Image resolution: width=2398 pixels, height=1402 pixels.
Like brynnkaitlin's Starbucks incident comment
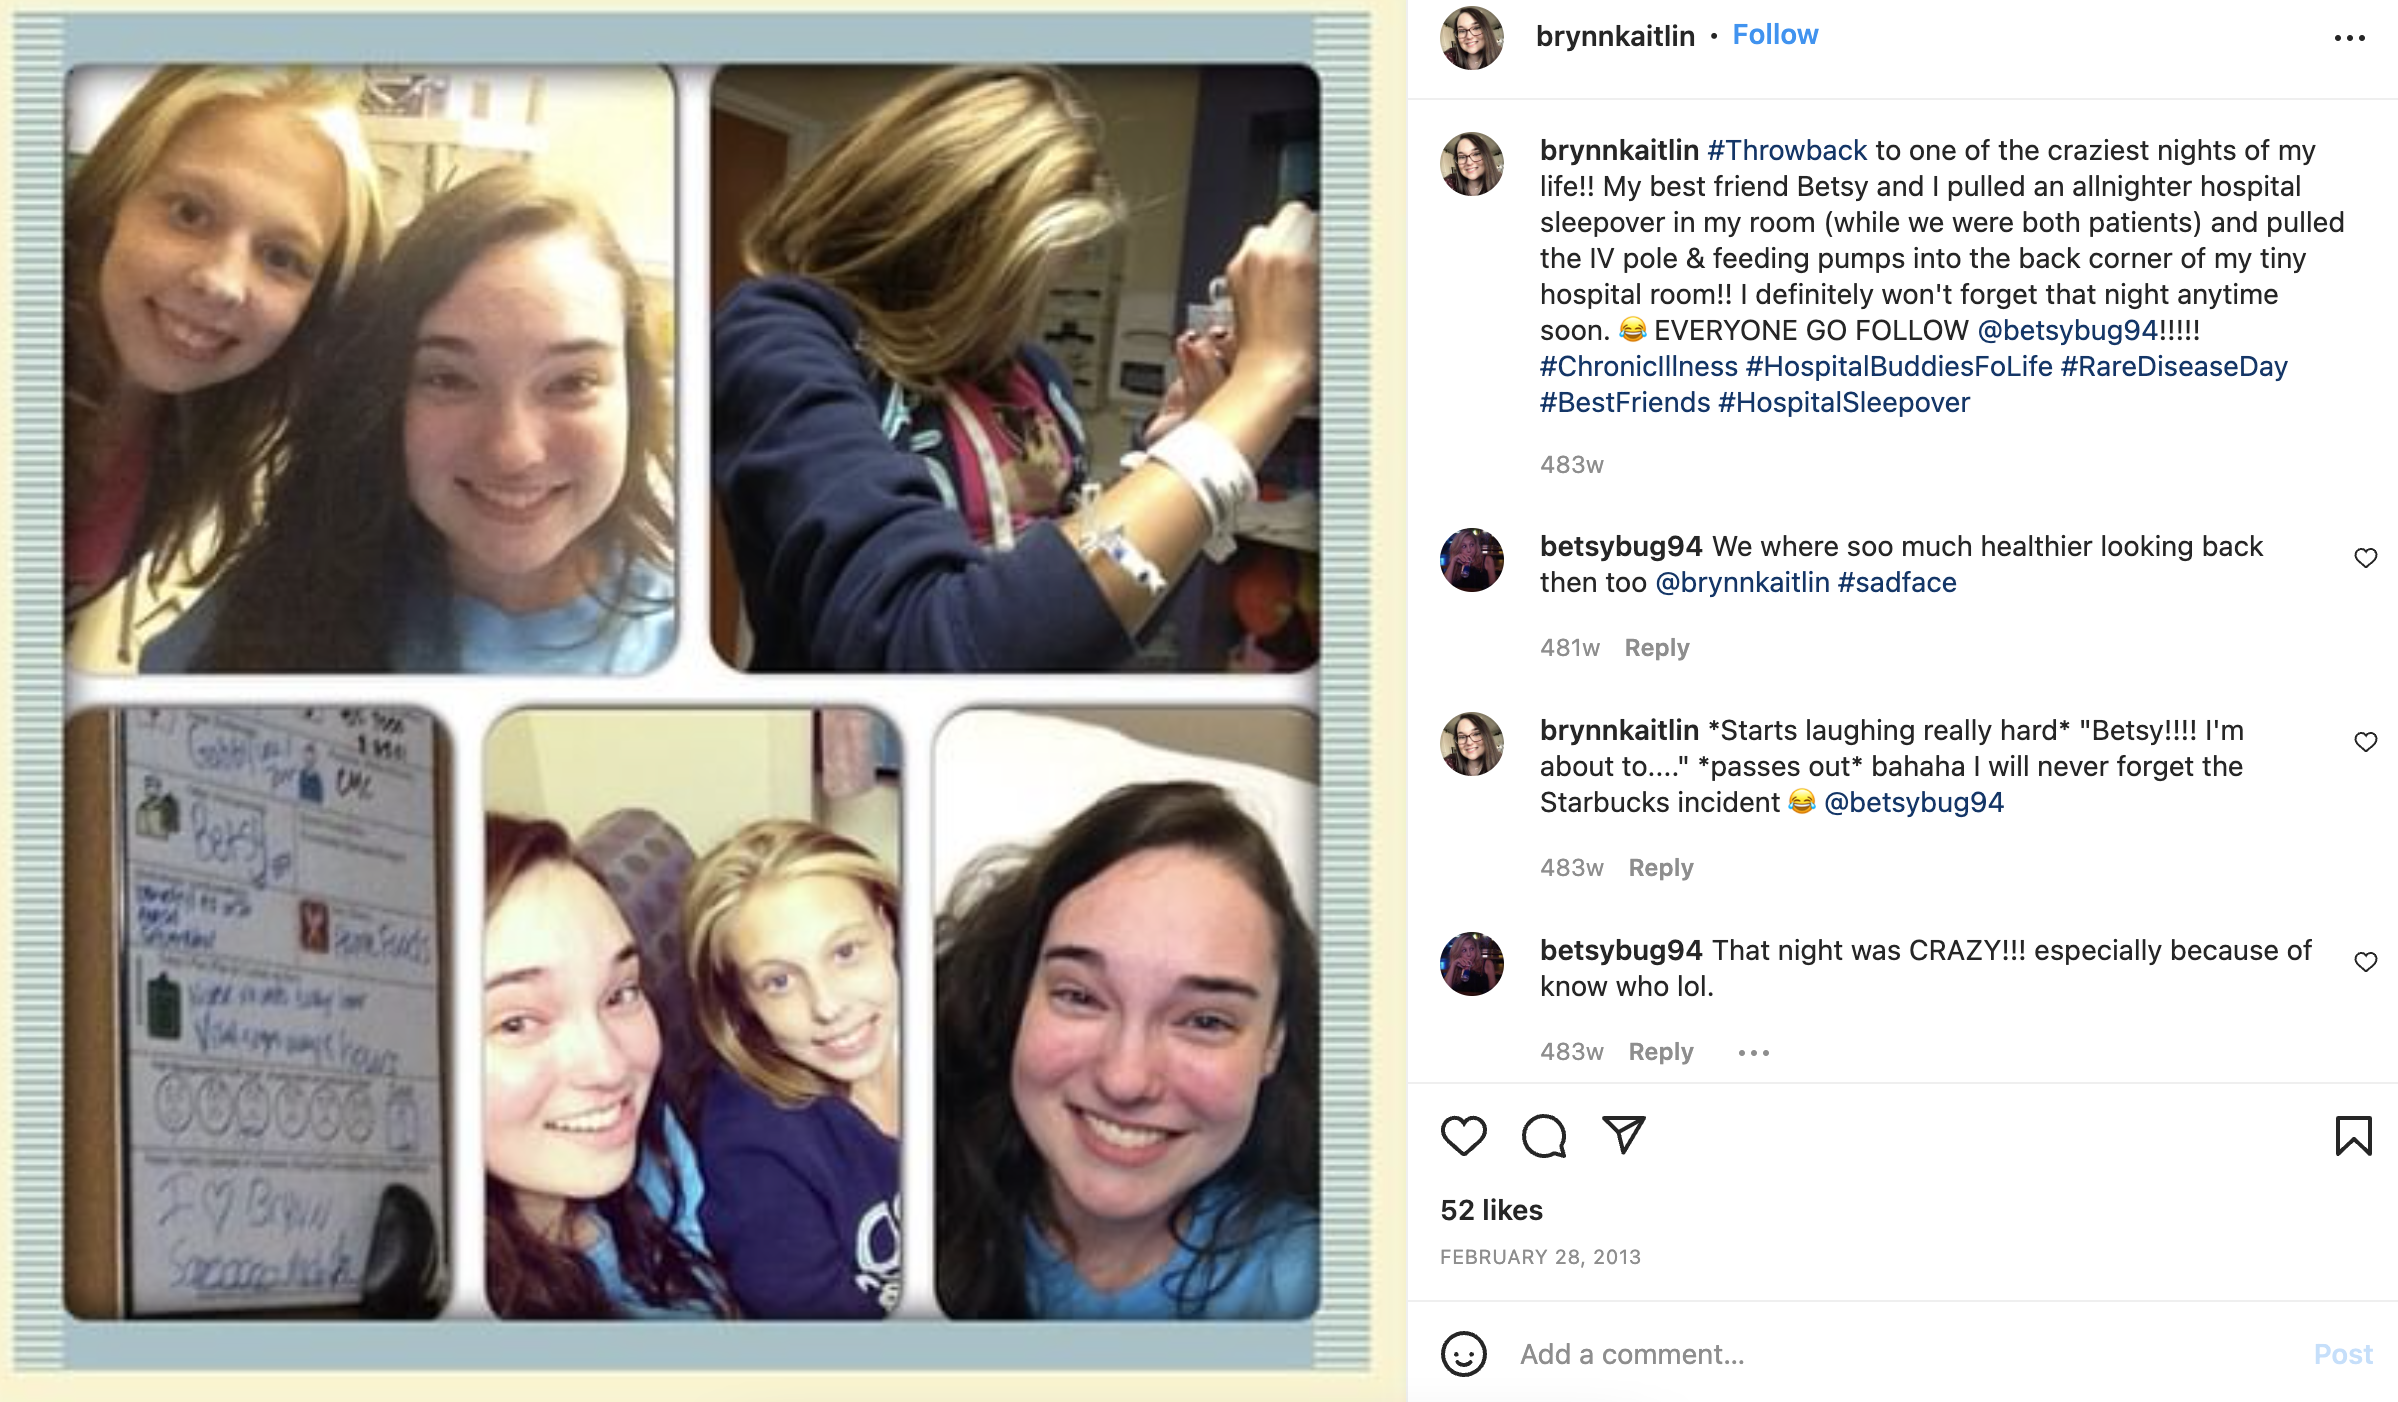point(2365,742)
